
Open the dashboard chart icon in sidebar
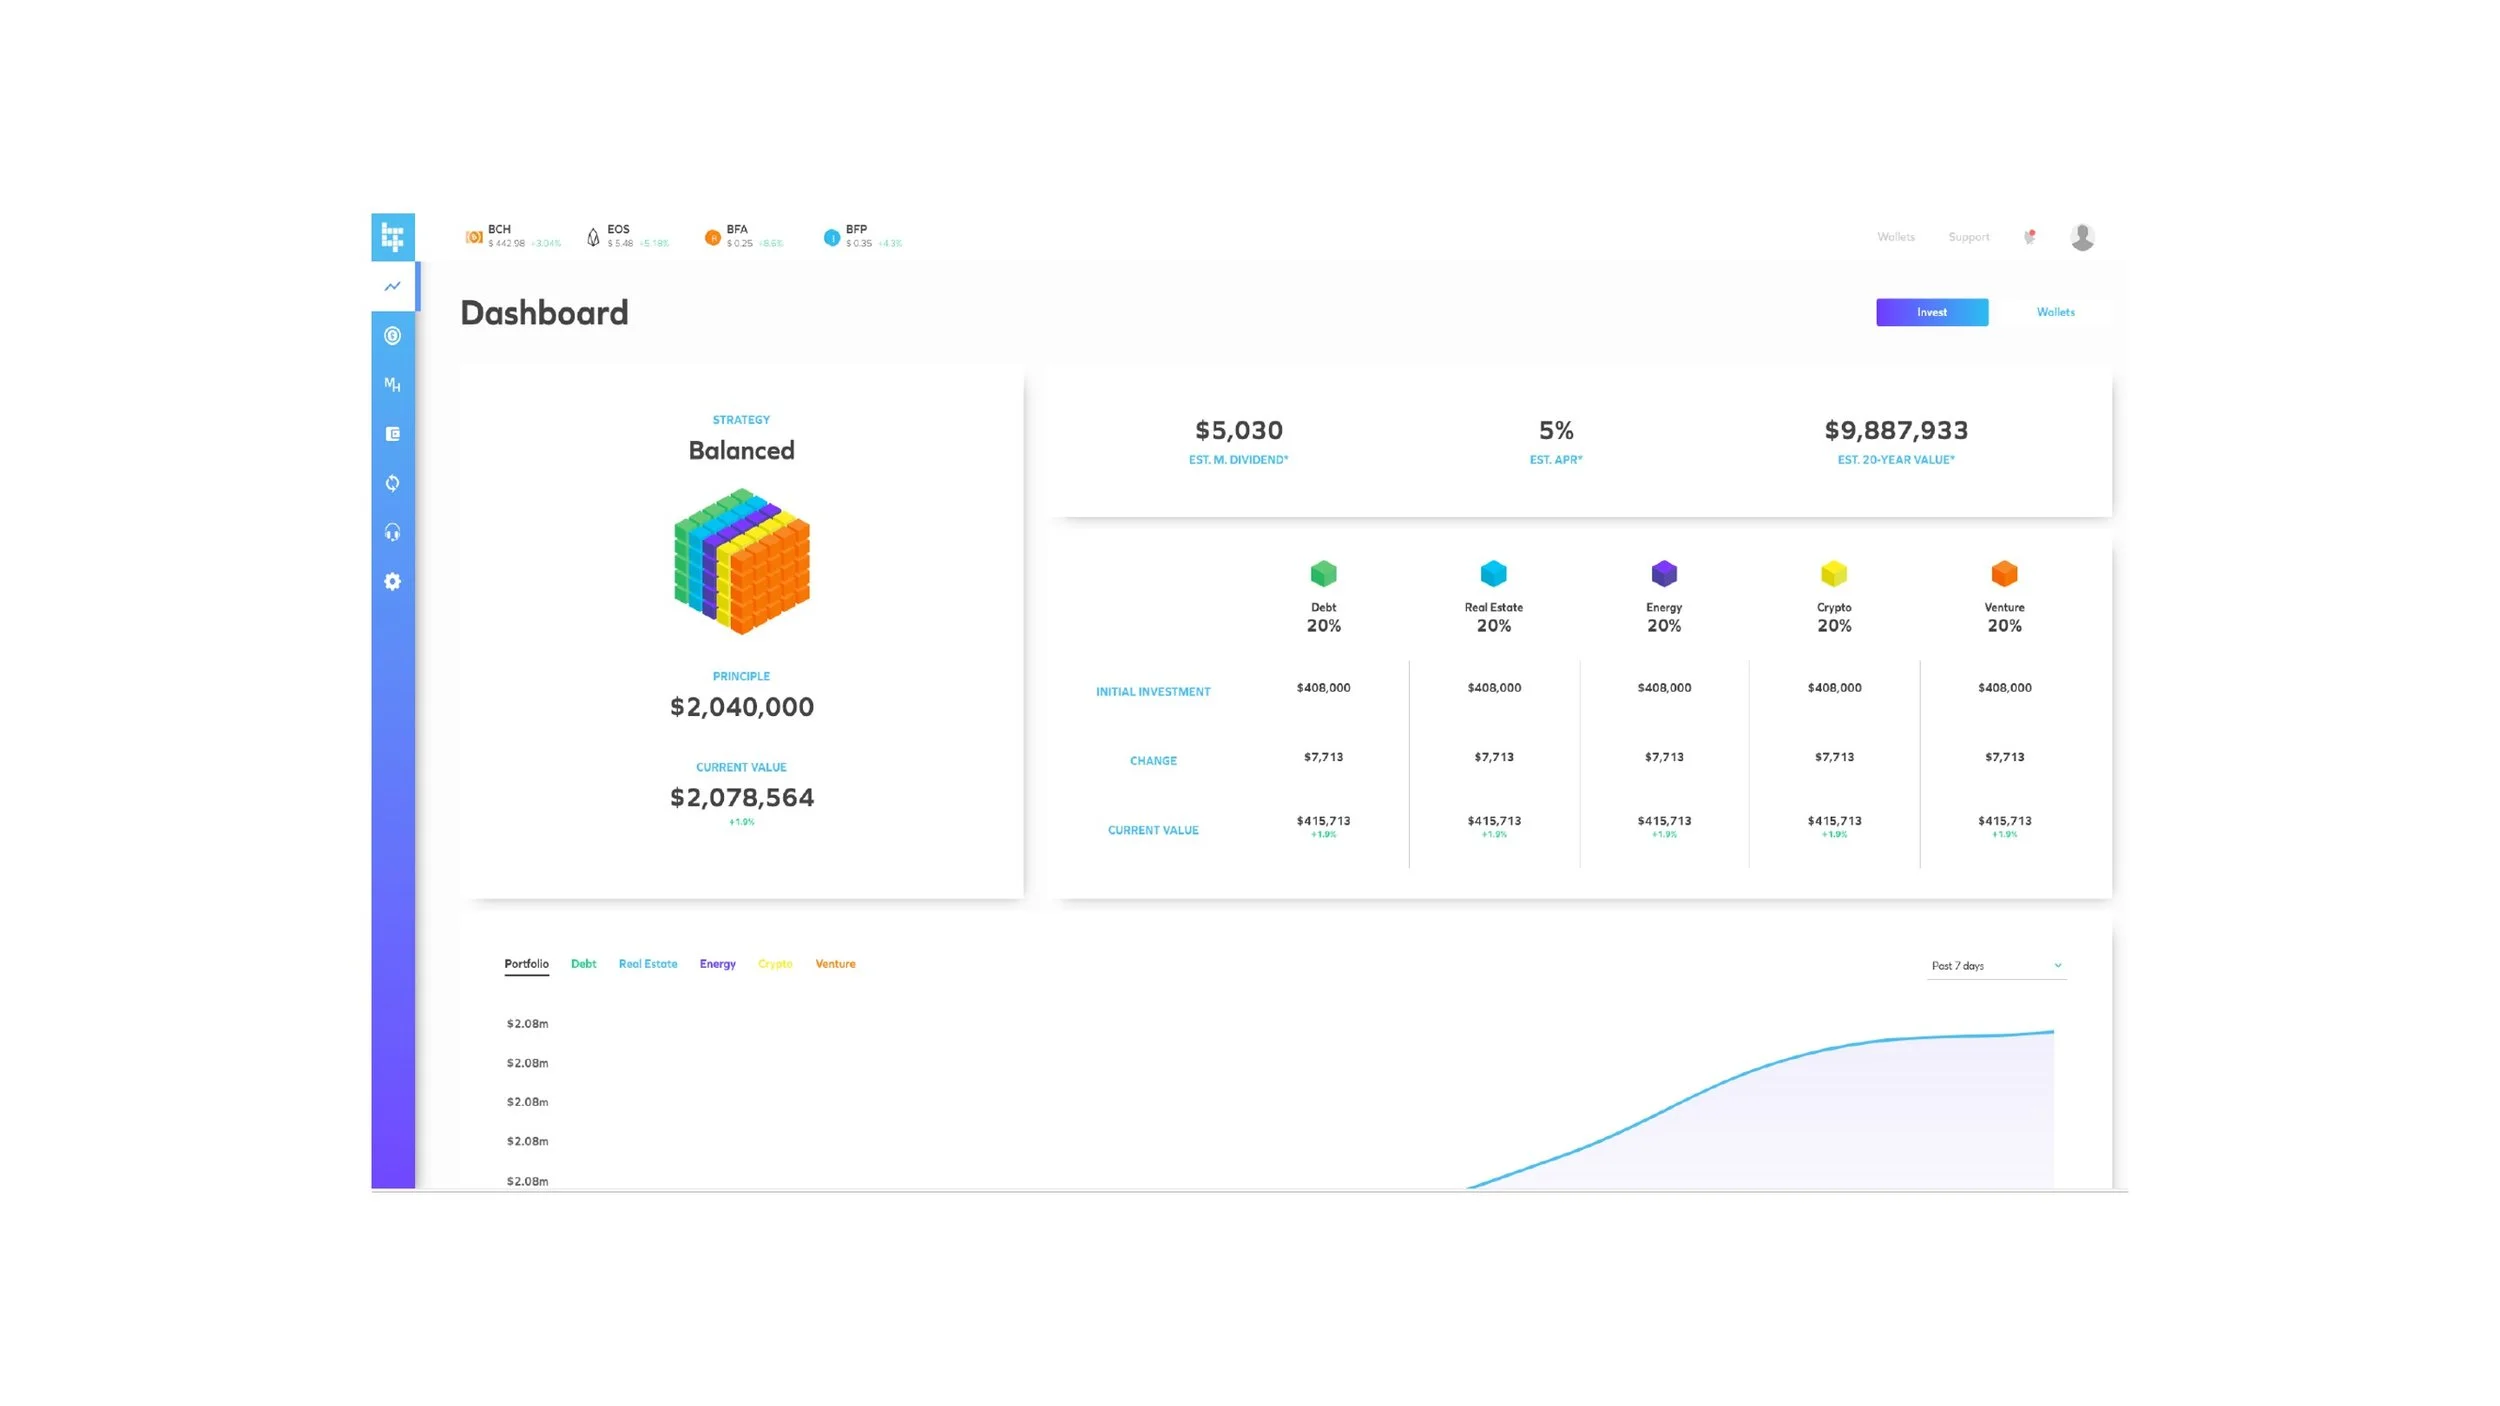[x=392, y=286]
